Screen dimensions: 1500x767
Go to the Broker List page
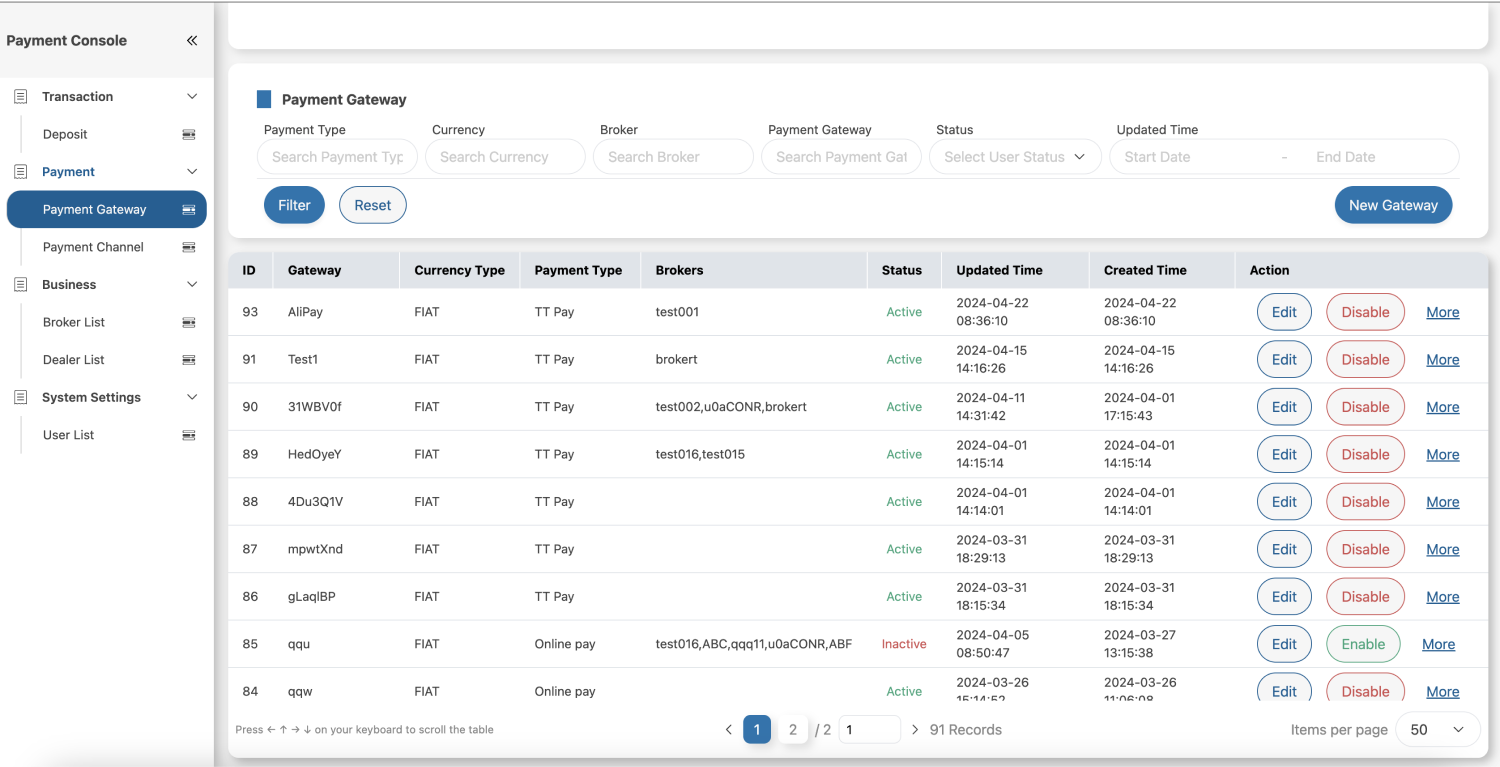(x=74, y=322)
